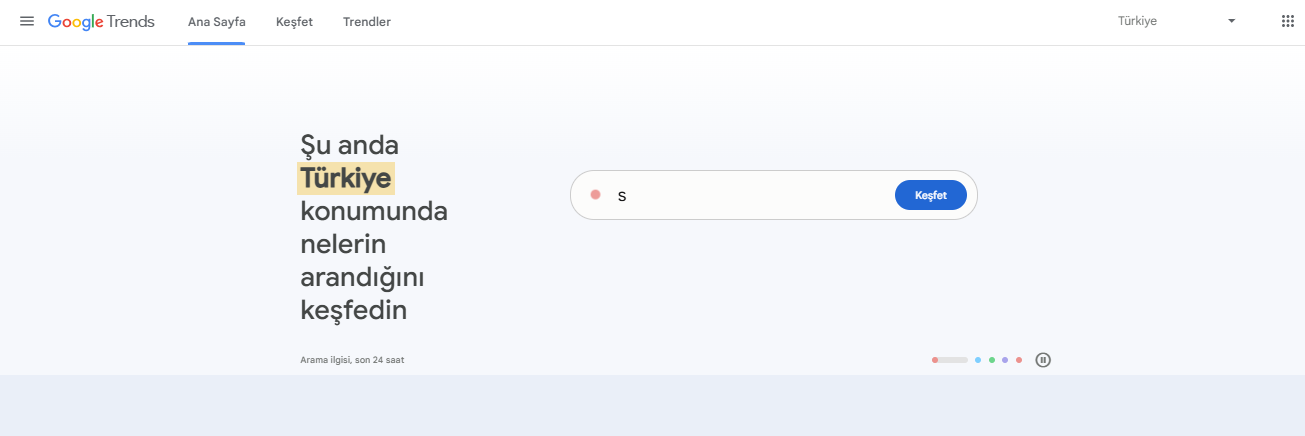Open the Keşfet tab in navigation
1305x436 pixels.
(294, 21)
